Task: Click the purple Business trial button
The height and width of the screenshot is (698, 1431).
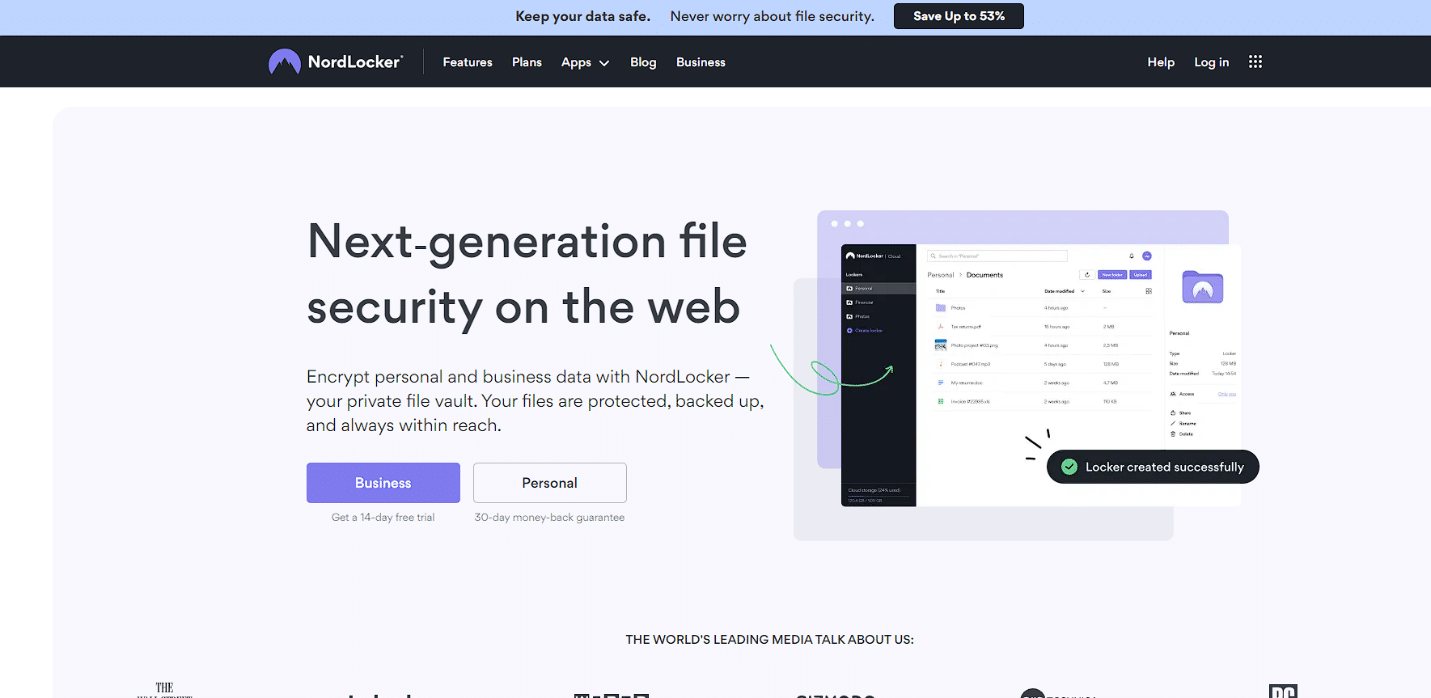Action: (383, 483)
